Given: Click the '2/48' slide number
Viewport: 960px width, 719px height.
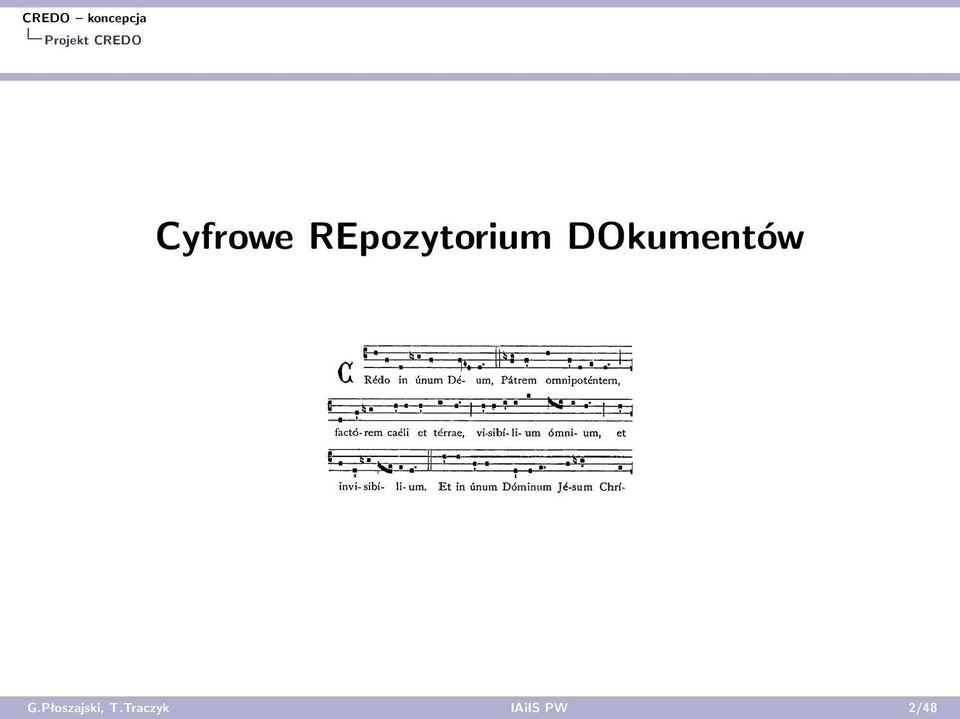Looking at the screenshot, I should (923, 708).
